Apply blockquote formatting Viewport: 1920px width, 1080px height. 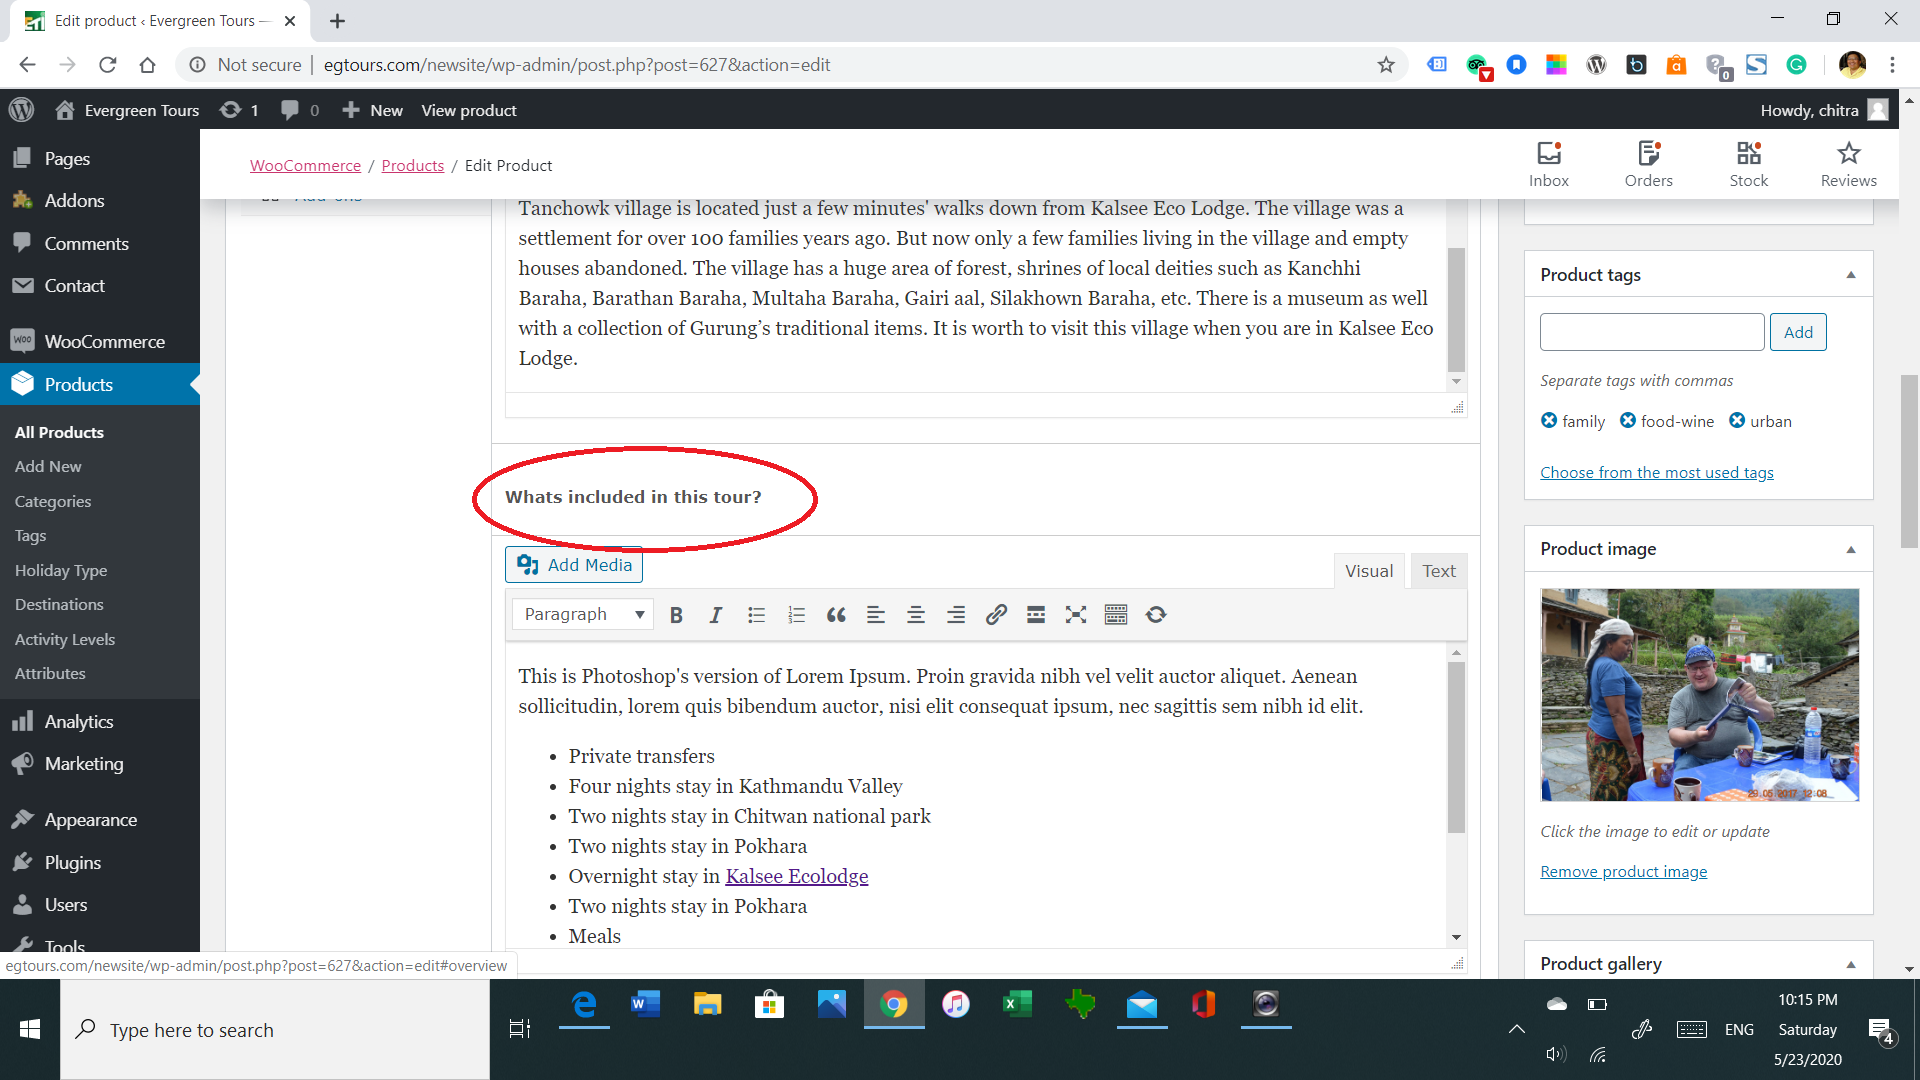(836, 615)
